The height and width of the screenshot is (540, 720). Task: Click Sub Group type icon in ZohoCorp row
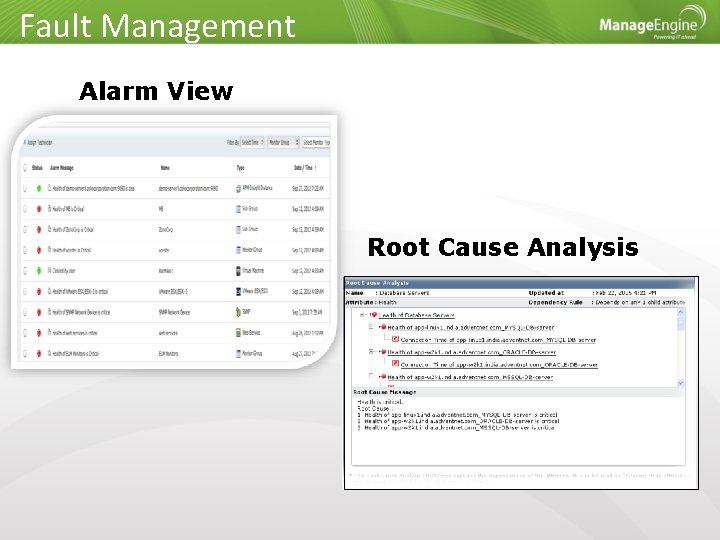coord(238,229)
